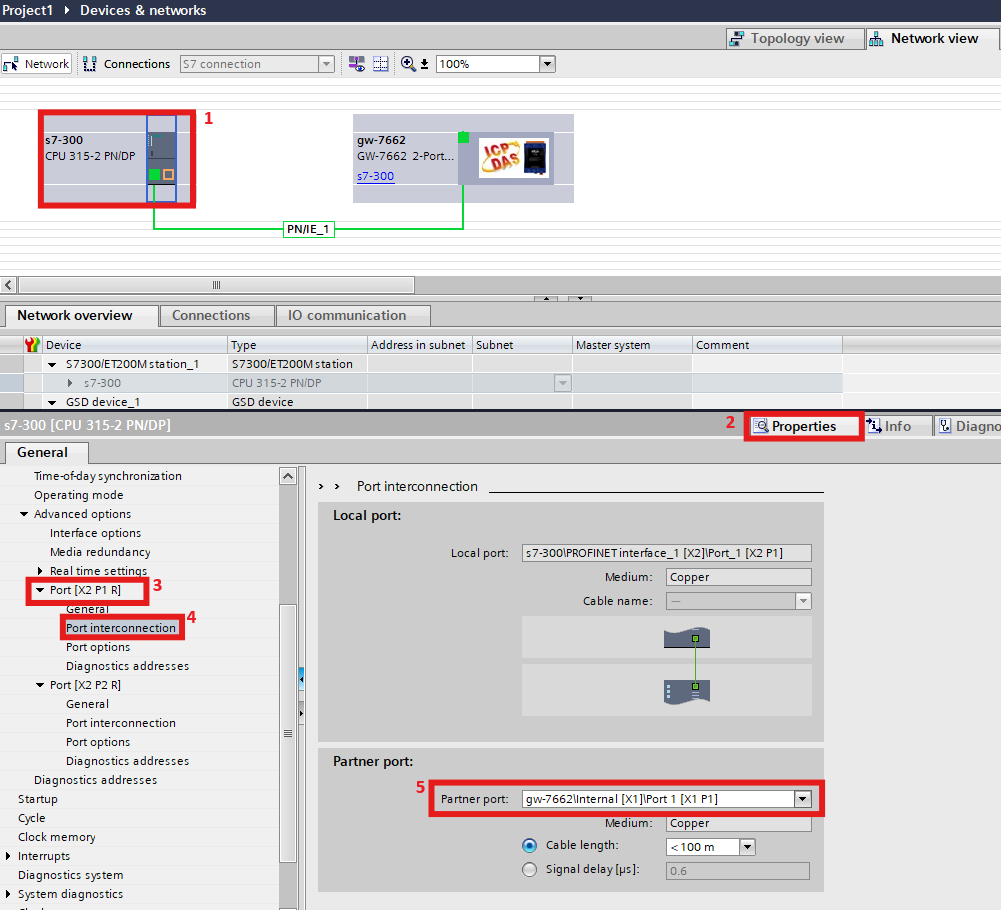Collapse the Port [X2 P1 R] tree node
The width and height of the screenshot is (1001, 910).
pyautogui.click(x=40, y=590)
